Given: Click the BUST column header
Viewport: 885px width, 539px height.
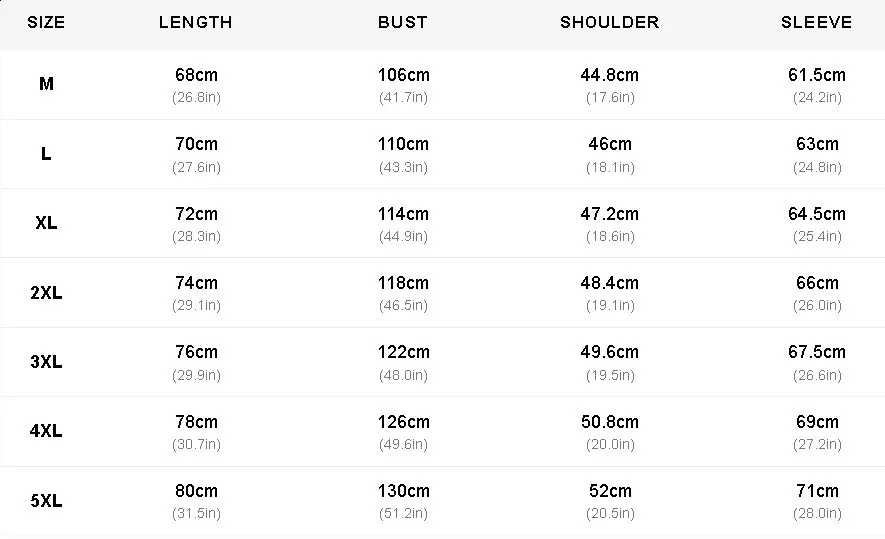Looking at the screenshot, I should pos(403,22).
